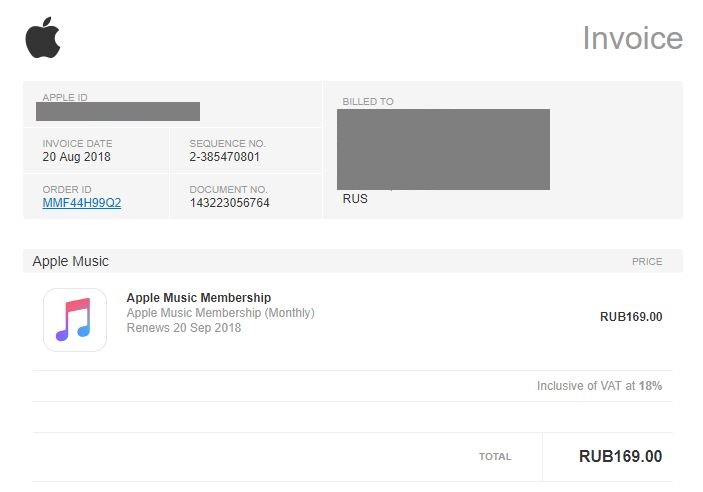
Task: Select the redacted Apple ID field
Action: [x=118, y=111]
